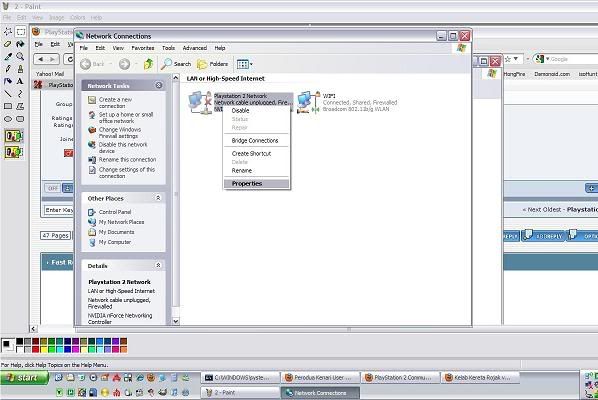Switch to 'PlayStation 2 Commu...' taskbar button
The height and width of the screenshot is (400, 598).
[400, 378]
